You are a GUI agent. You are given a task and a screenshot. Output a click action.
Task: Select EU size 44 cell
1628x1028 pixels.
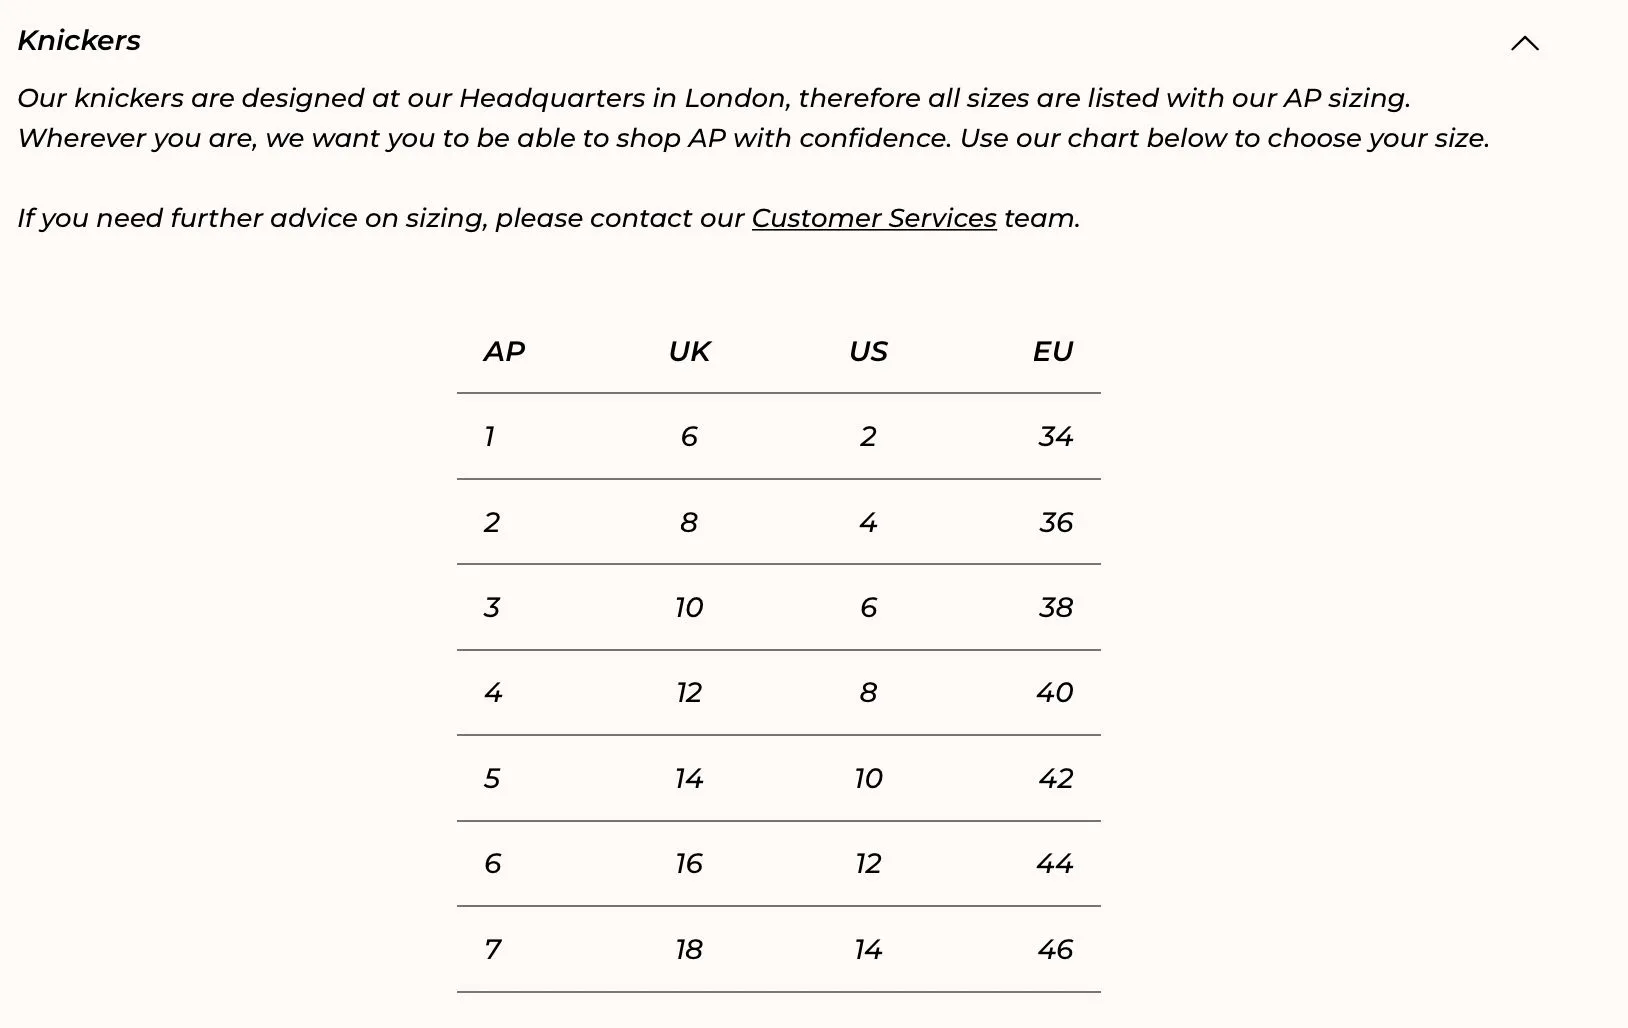1054,864
